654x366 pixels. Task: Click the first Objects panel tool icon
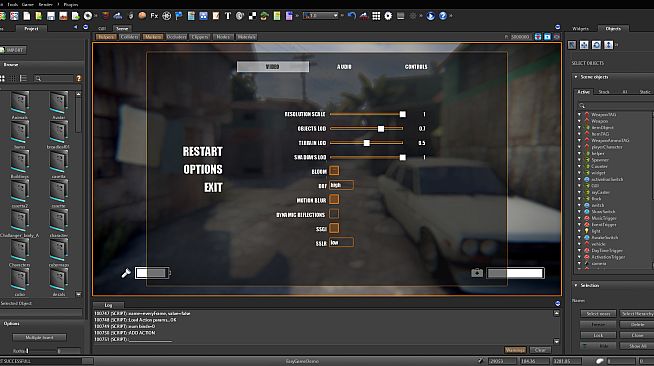(x=572, y=45)
